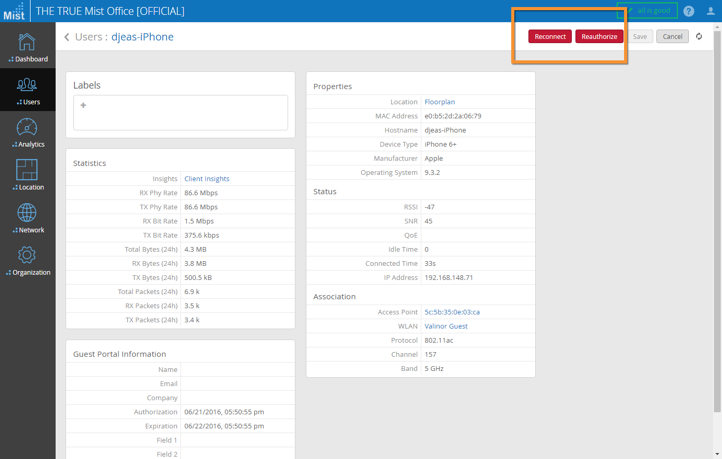Select the Users sidebar icon
Viewport: 722px width, 459px height.
click(x=27, y=89)
